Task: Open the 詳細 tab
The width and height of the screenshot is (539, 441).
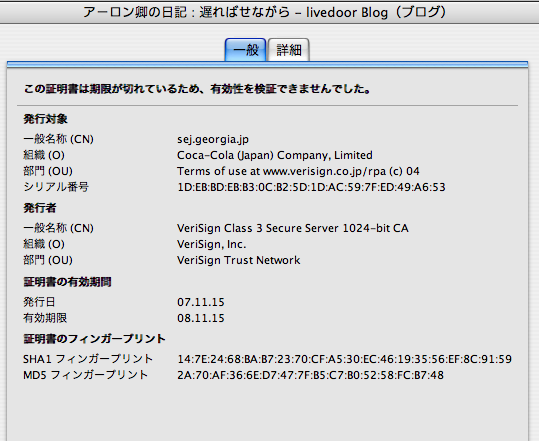Action: 289,50
